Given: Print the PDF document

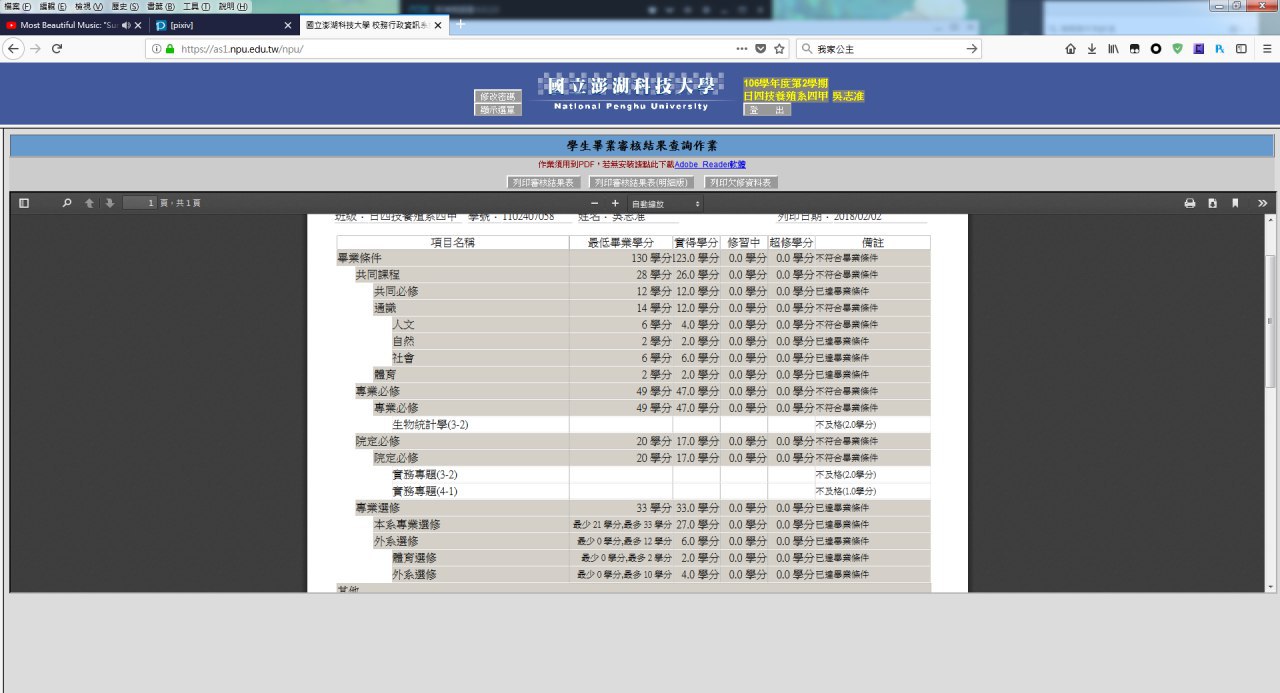Looking at the screenshot, I should (x=1190, y=203).
